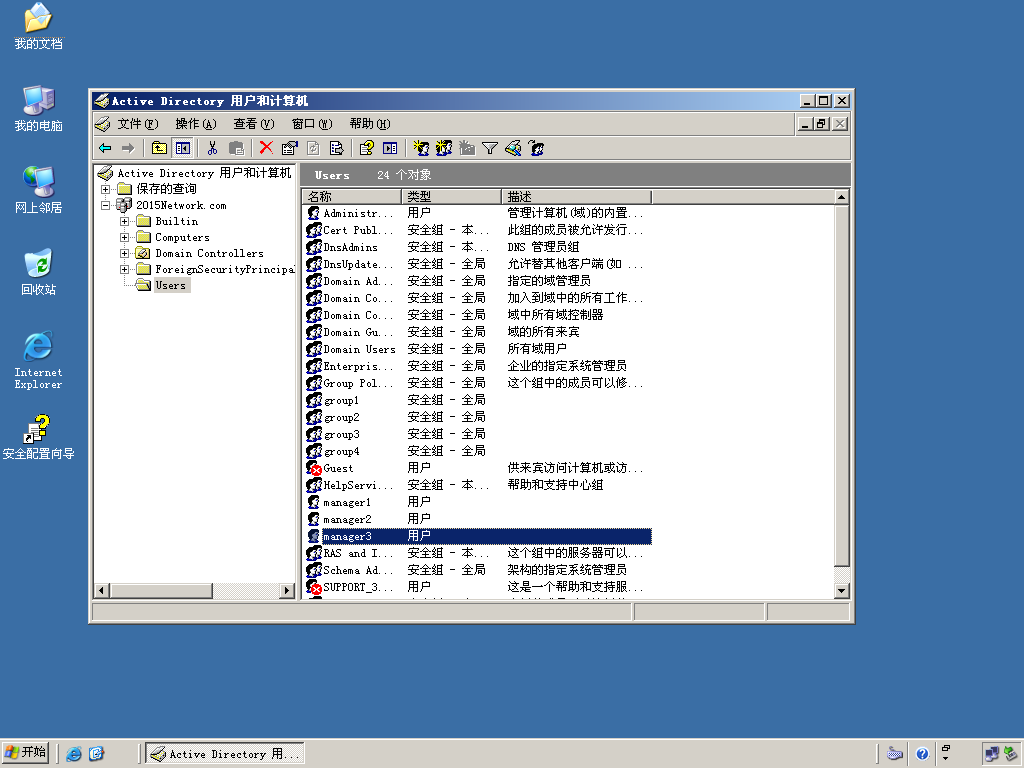Select the group3 row
Screen dimensions: 1024x768
(x=479, y=434)
